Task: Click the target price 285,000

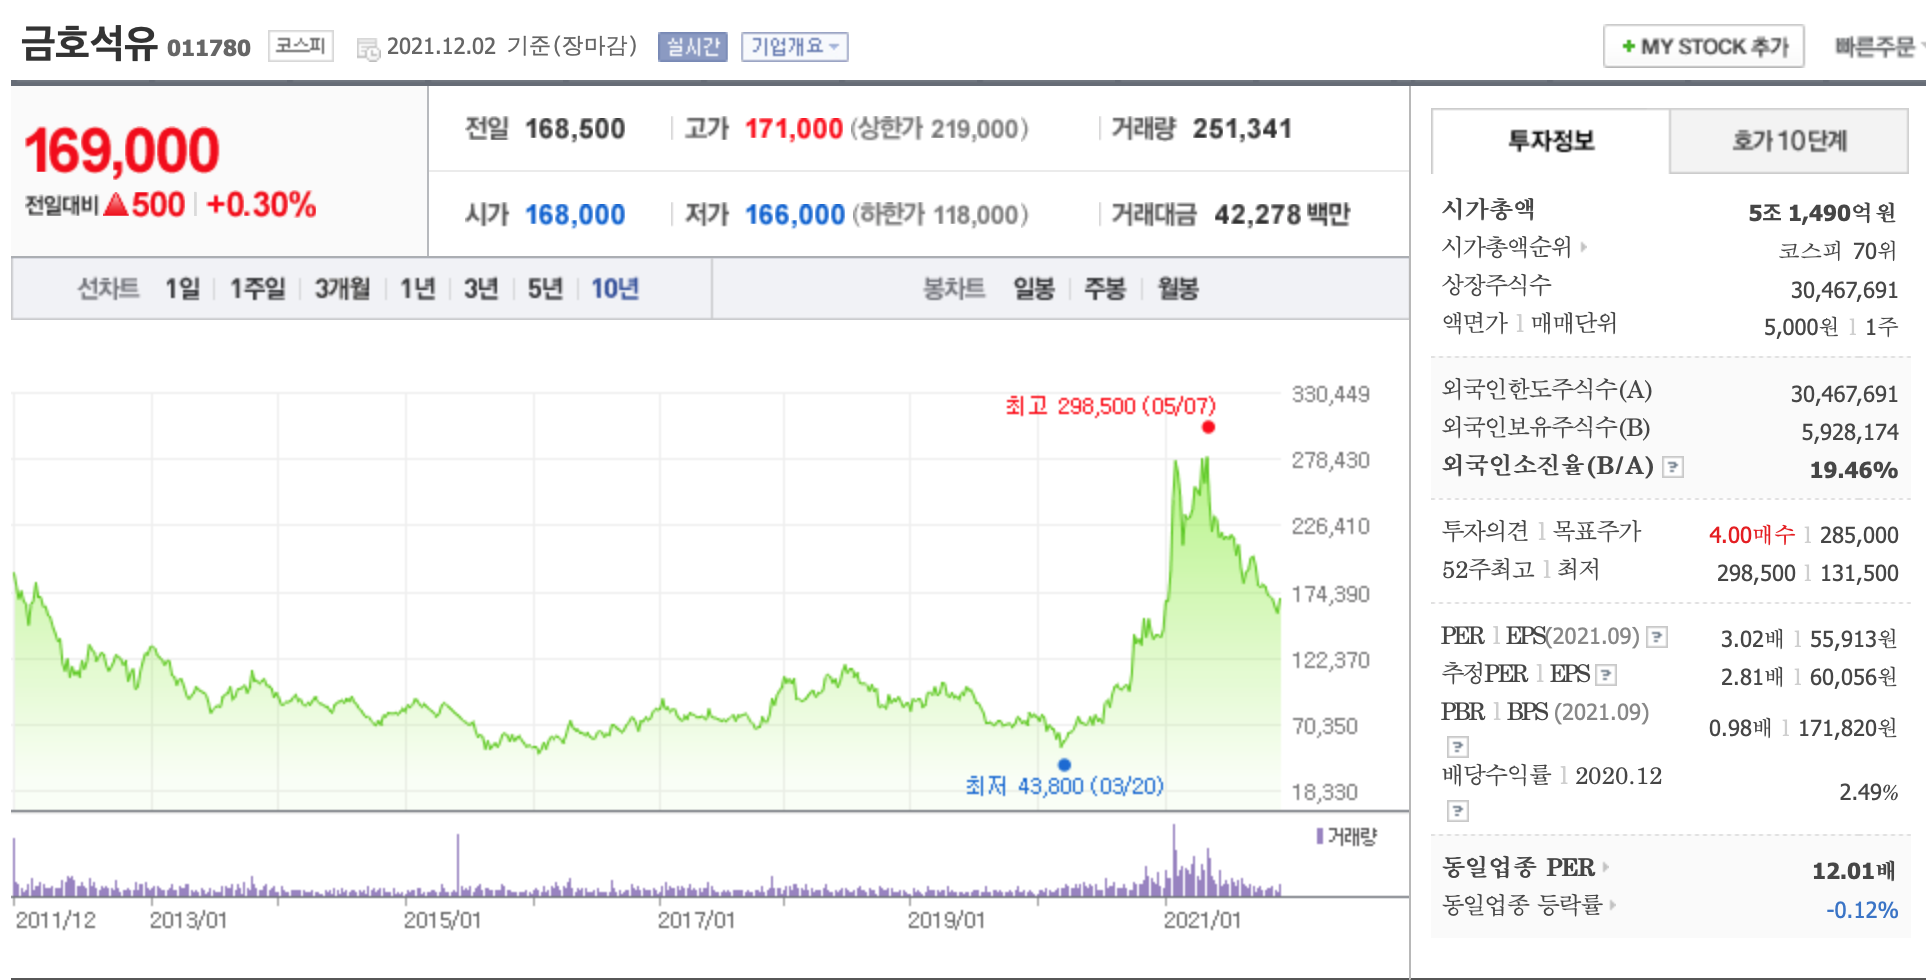Action: point(1859,535)
